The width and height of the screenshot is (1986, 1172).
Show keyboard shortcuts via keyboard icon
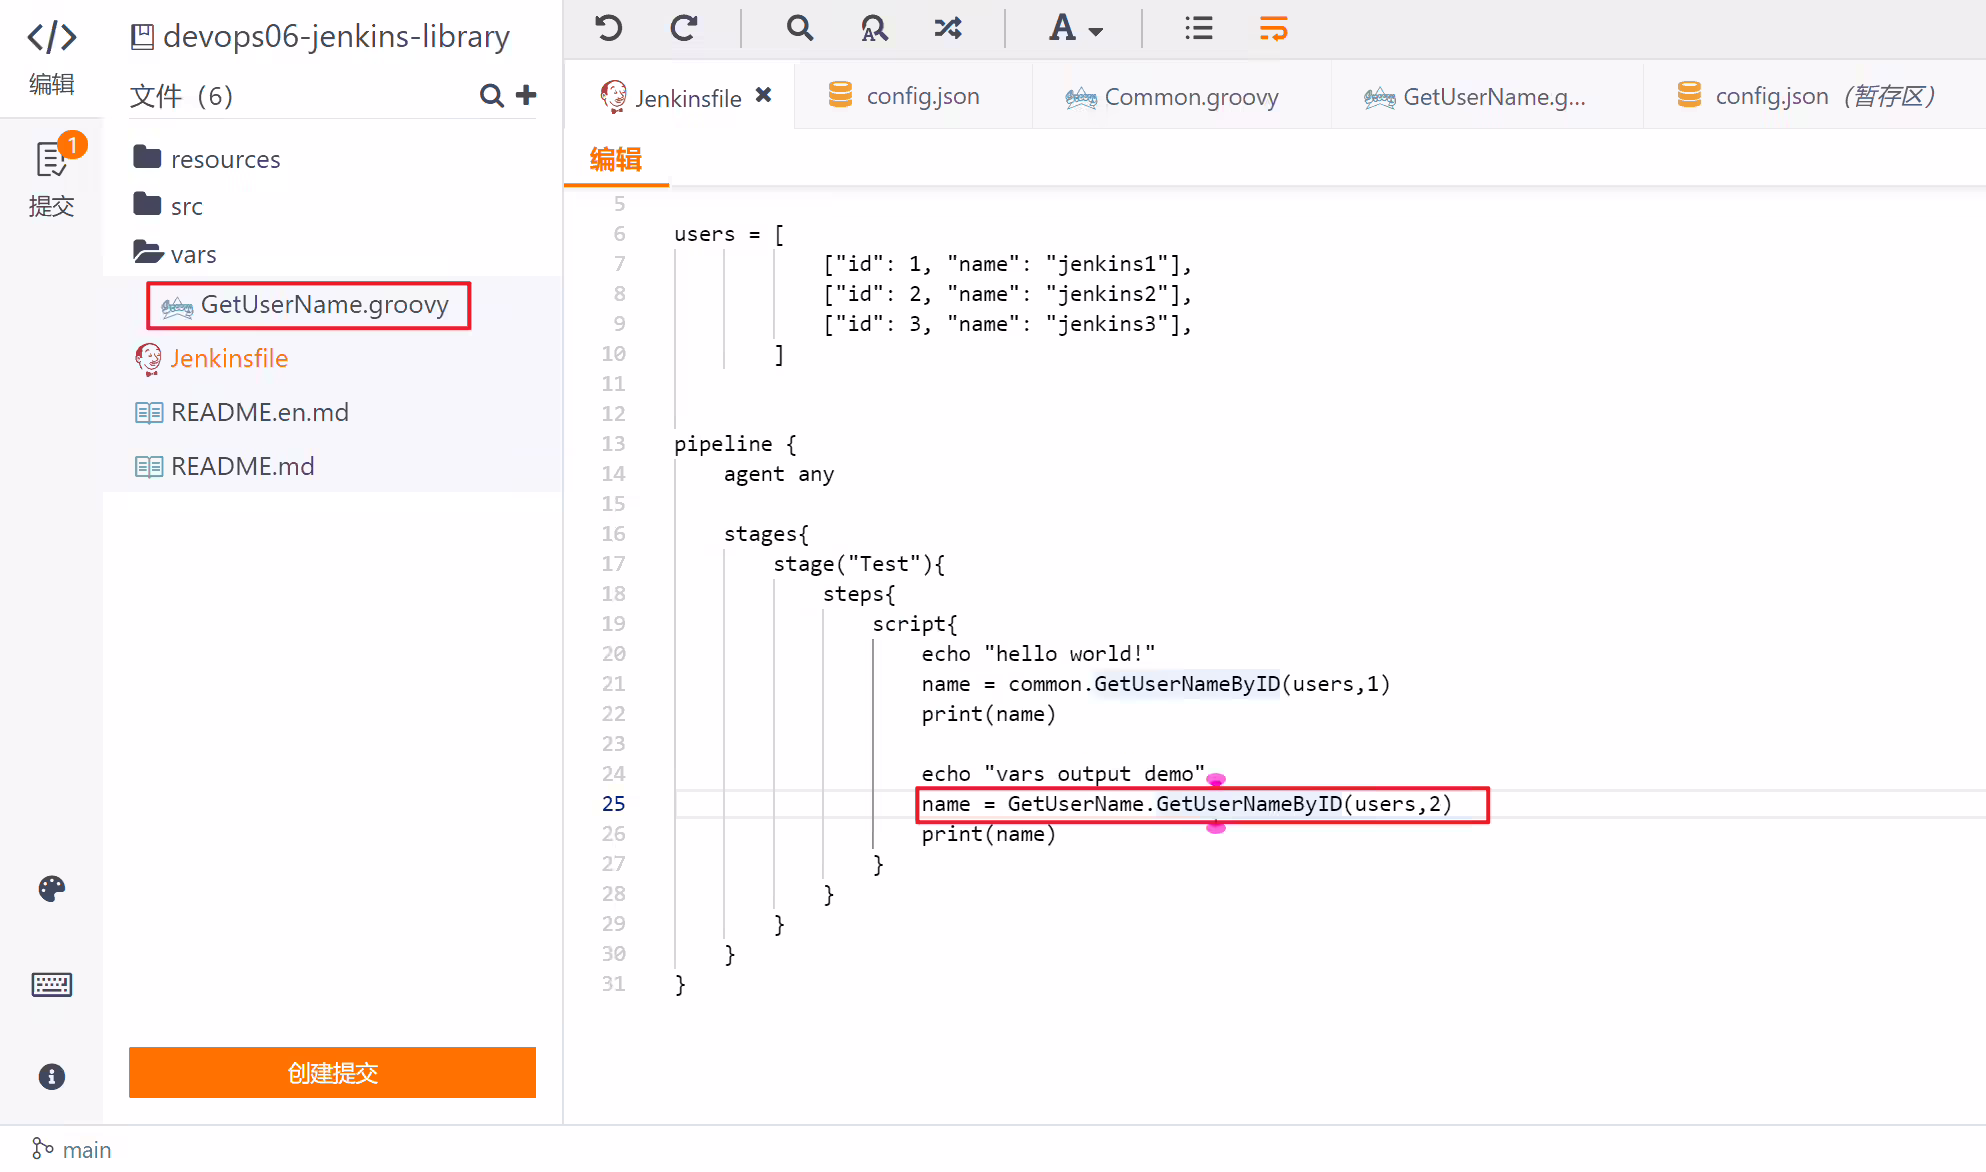click(52, 984)
